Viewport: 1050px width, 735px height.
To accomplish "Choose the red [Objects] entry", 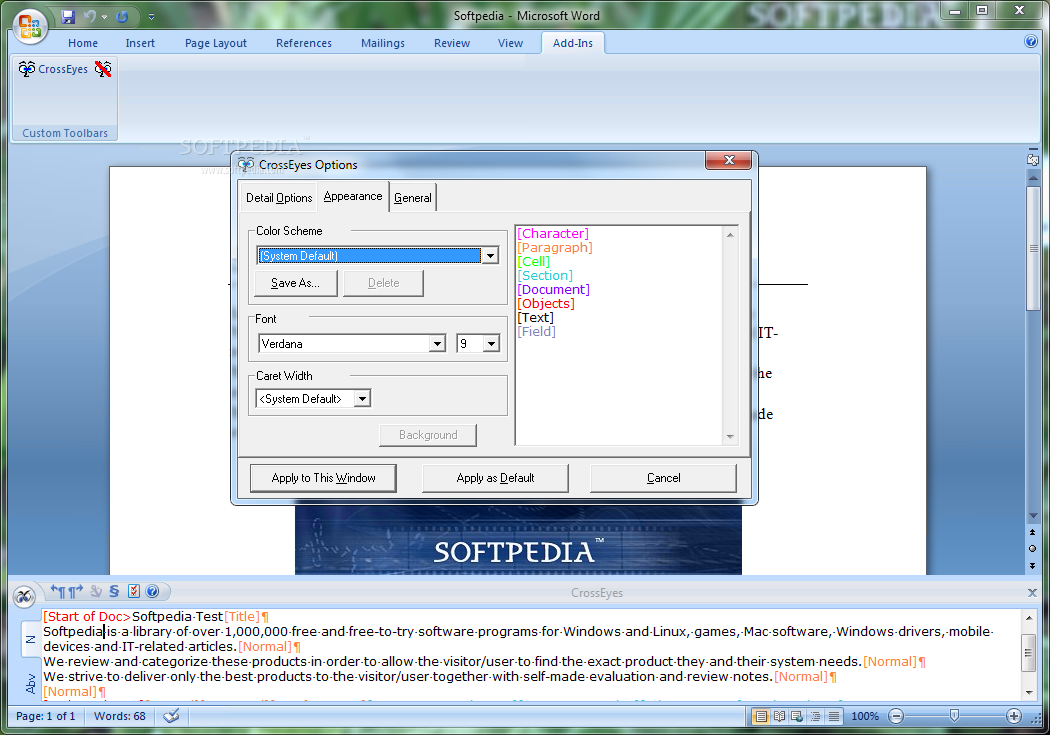I will tap(546, 304).
